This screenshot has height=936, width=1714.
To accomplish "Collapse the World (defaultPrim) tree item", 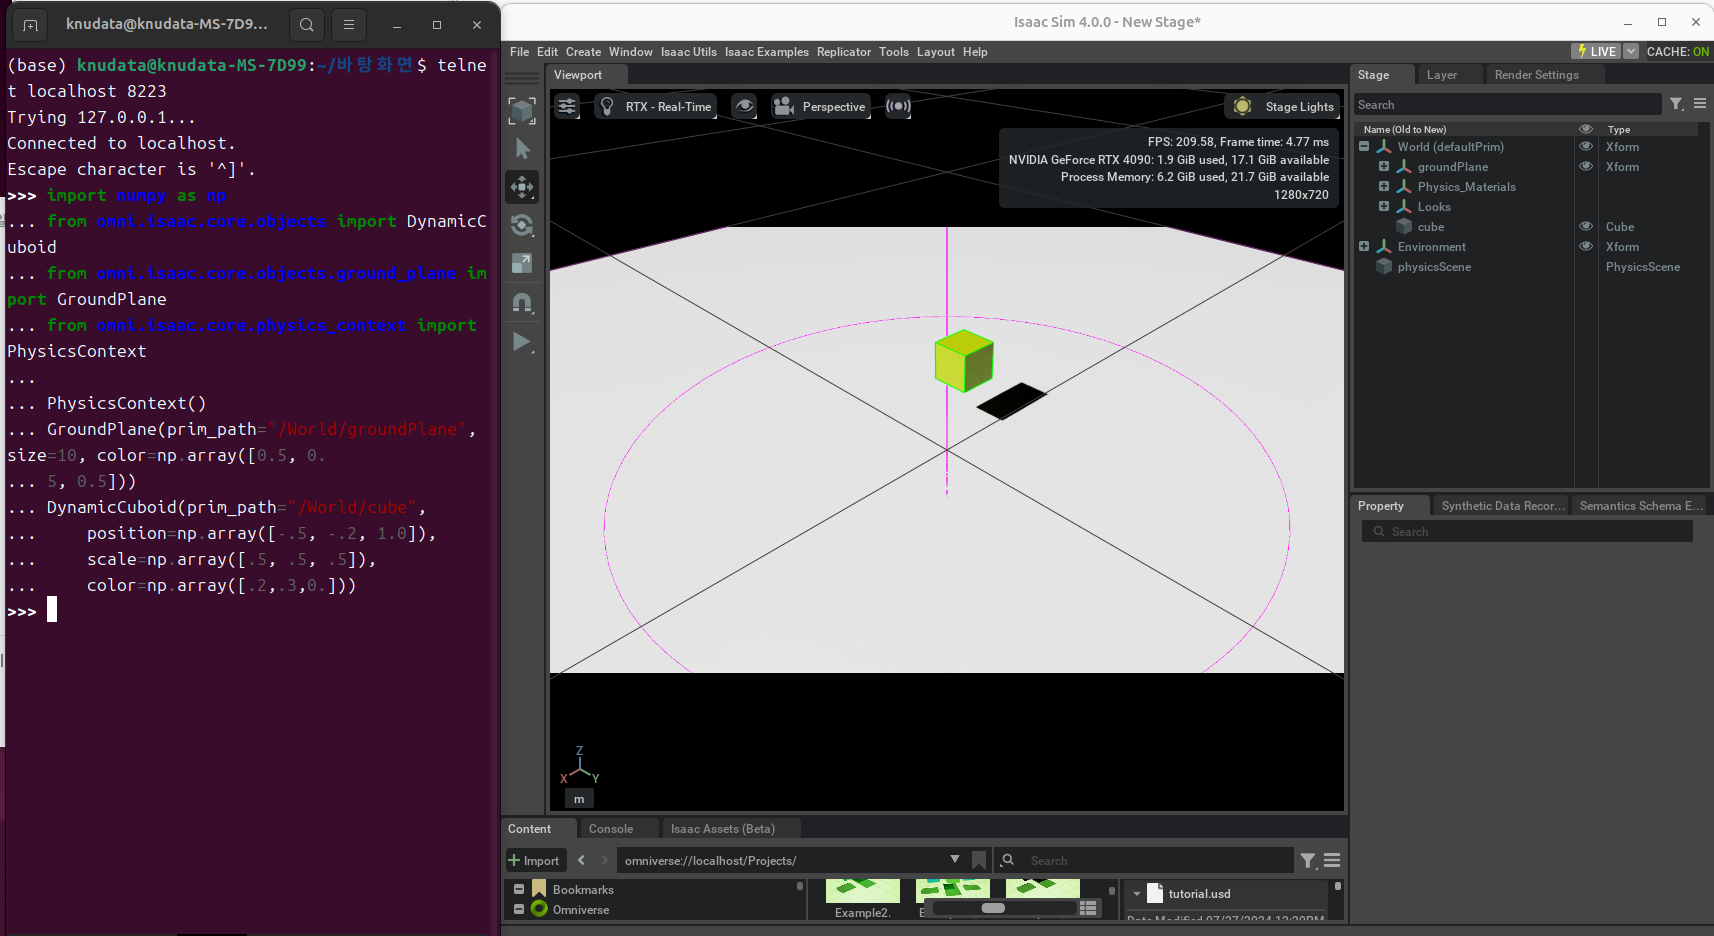I will 1366,146.
